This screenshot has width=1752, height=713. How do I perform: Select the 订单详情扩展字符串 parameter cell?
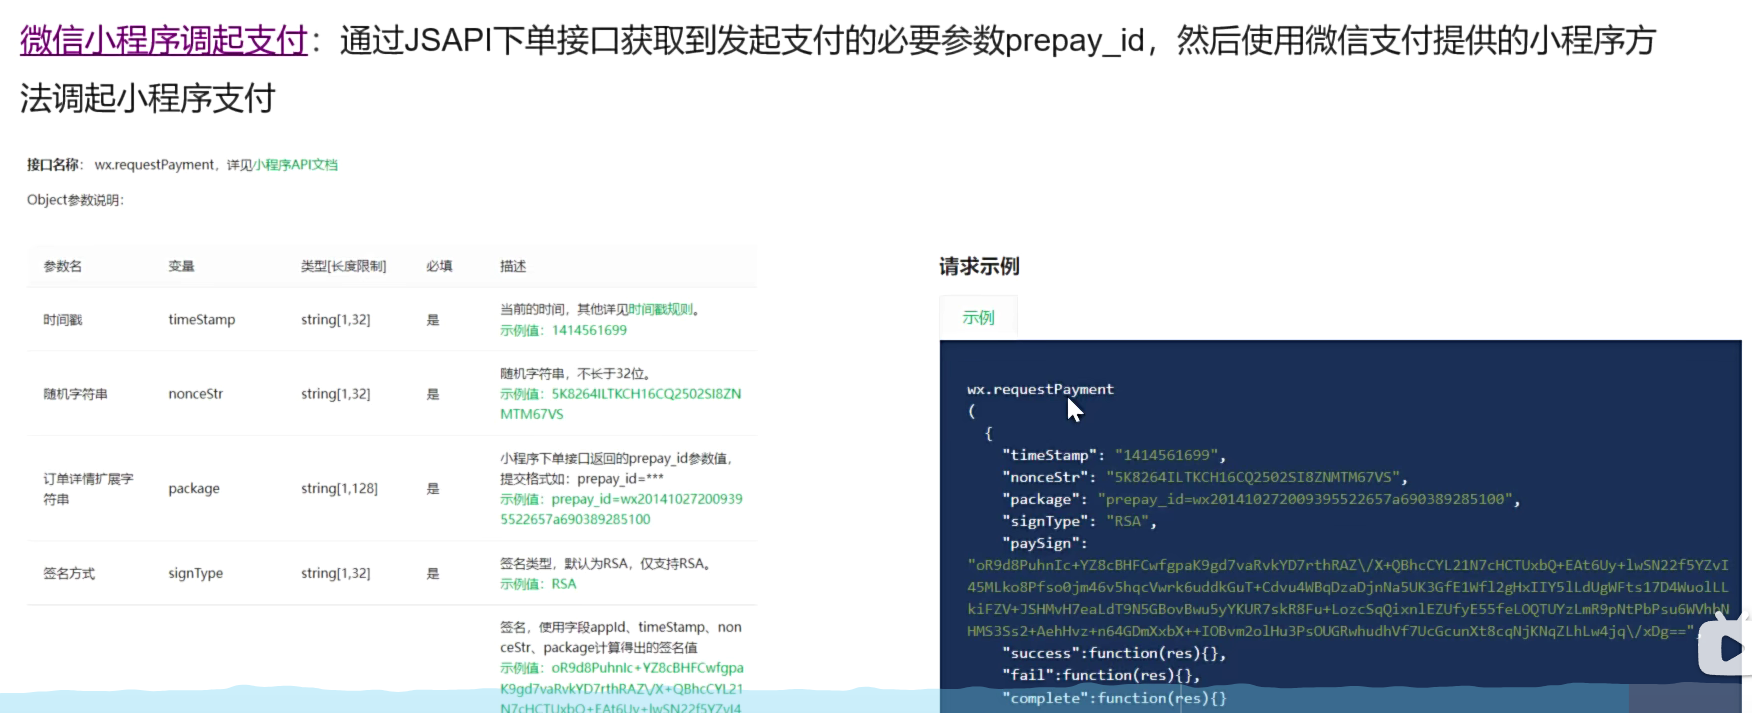pyautogui.click(x=88, y=489)
